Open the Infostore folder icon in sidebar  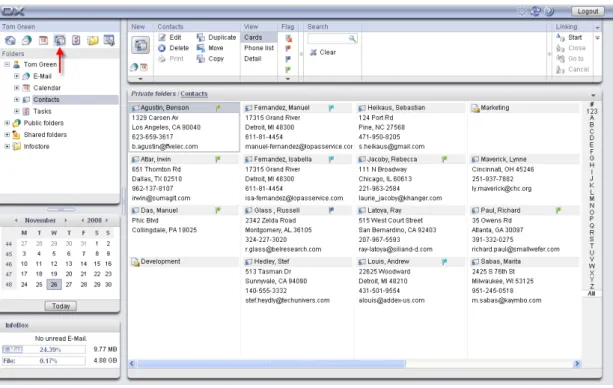click(93, 40)
